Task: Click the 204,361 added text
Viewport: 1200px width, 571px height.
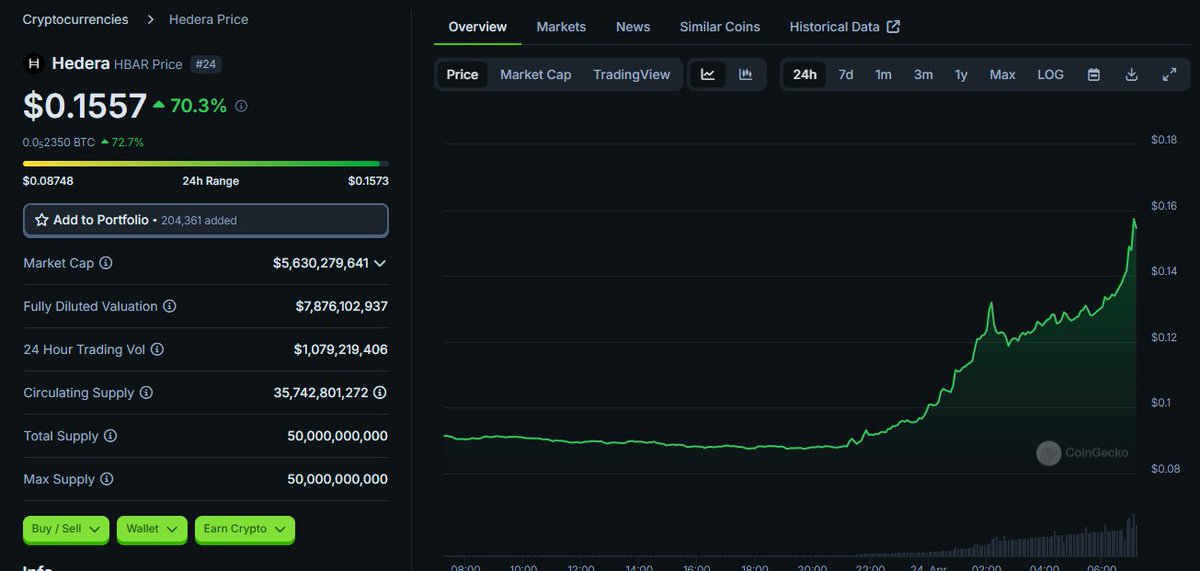Action: tap(199, 220)
